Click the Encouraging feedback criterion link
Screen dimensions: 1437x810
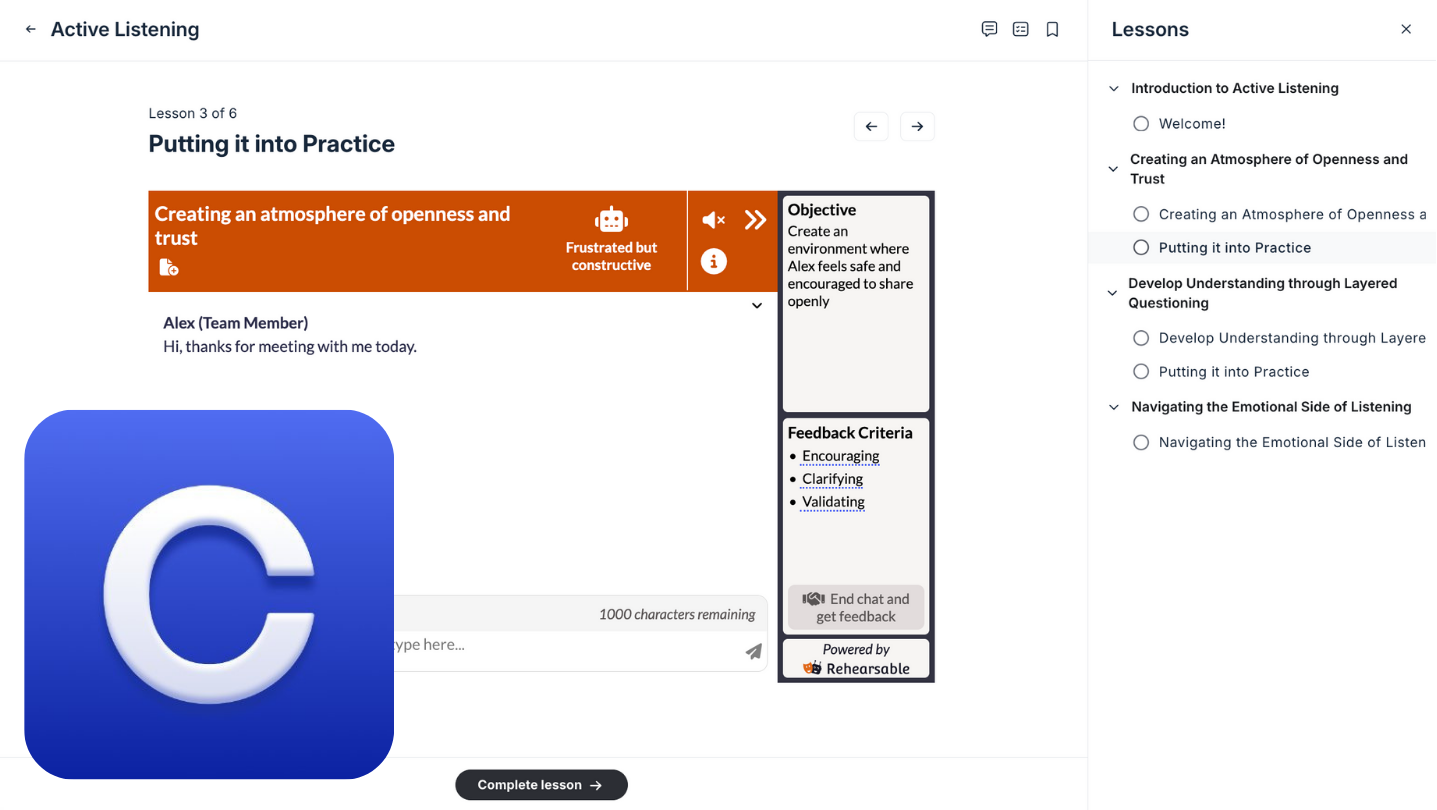coord(840,456)
